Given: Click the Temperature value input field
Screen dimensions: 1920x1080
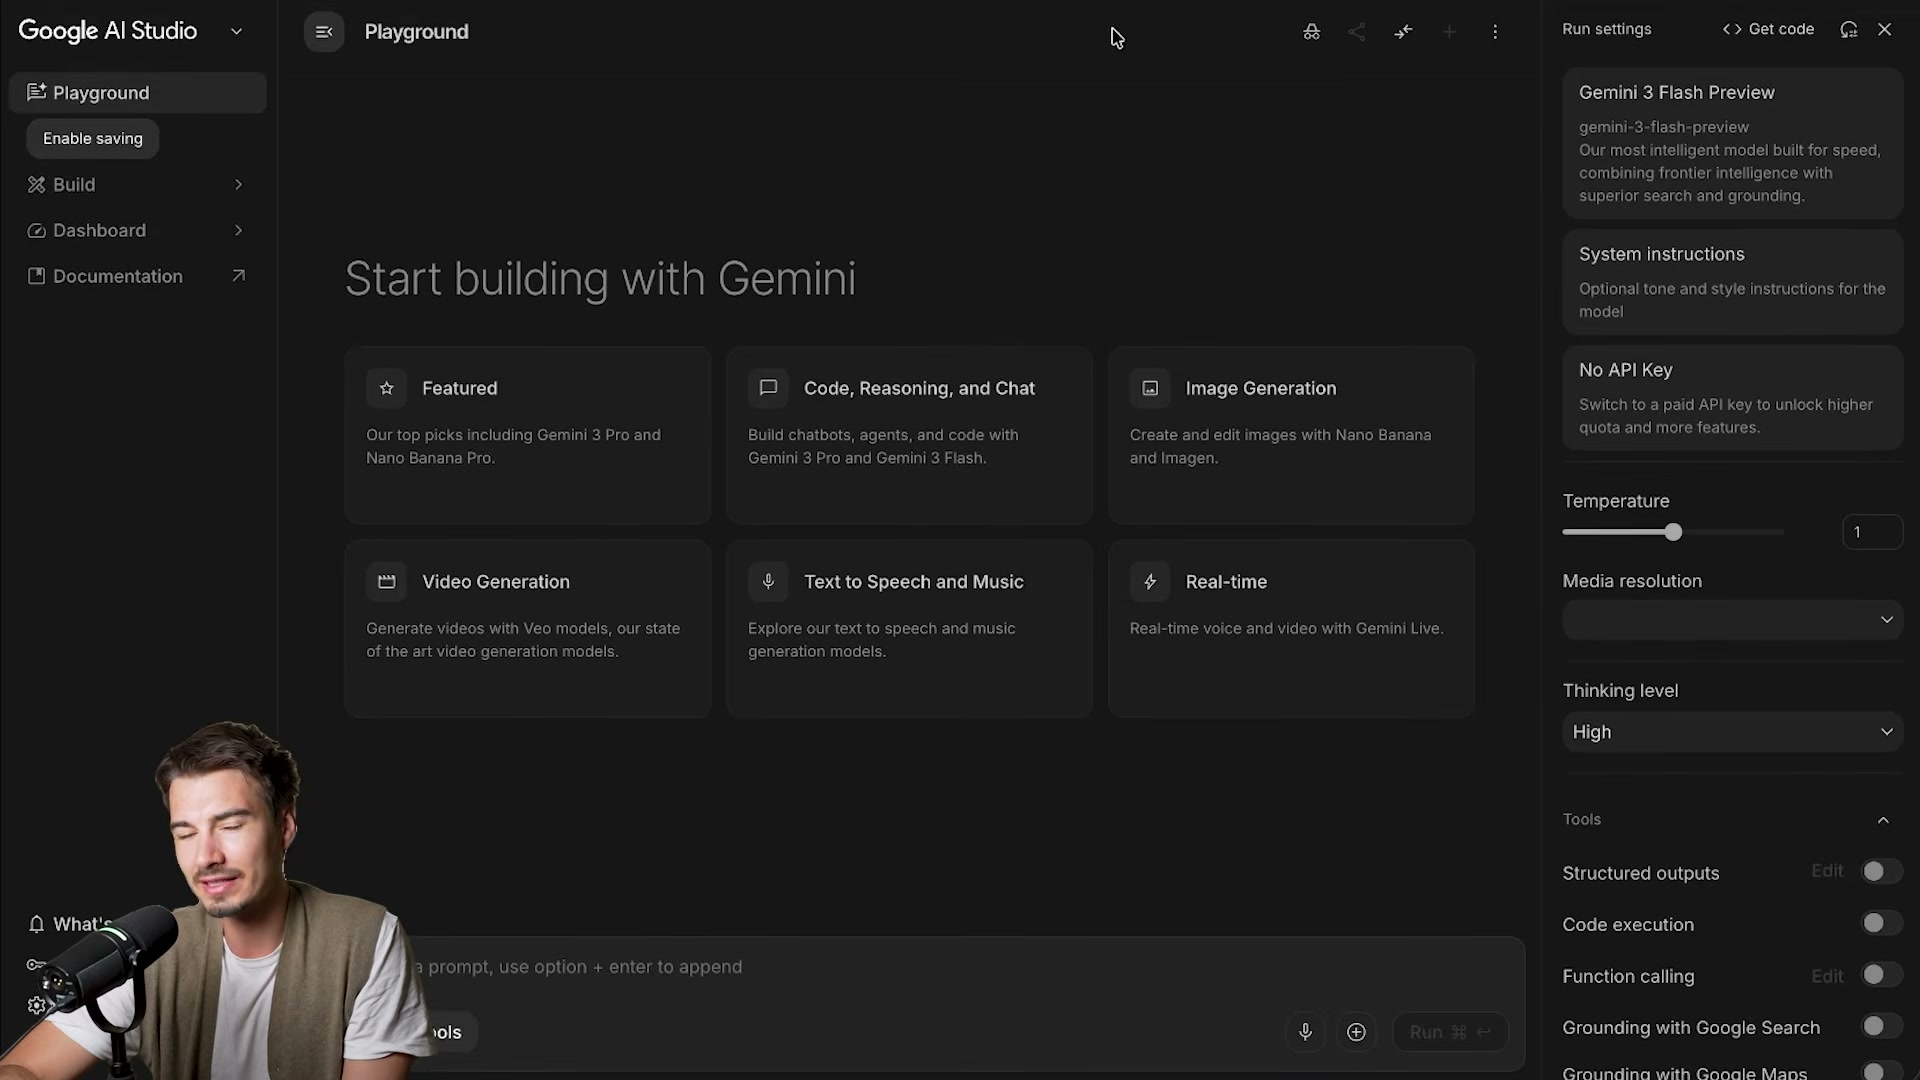Looking at the screenshot, I should (x=1872, y=533).
